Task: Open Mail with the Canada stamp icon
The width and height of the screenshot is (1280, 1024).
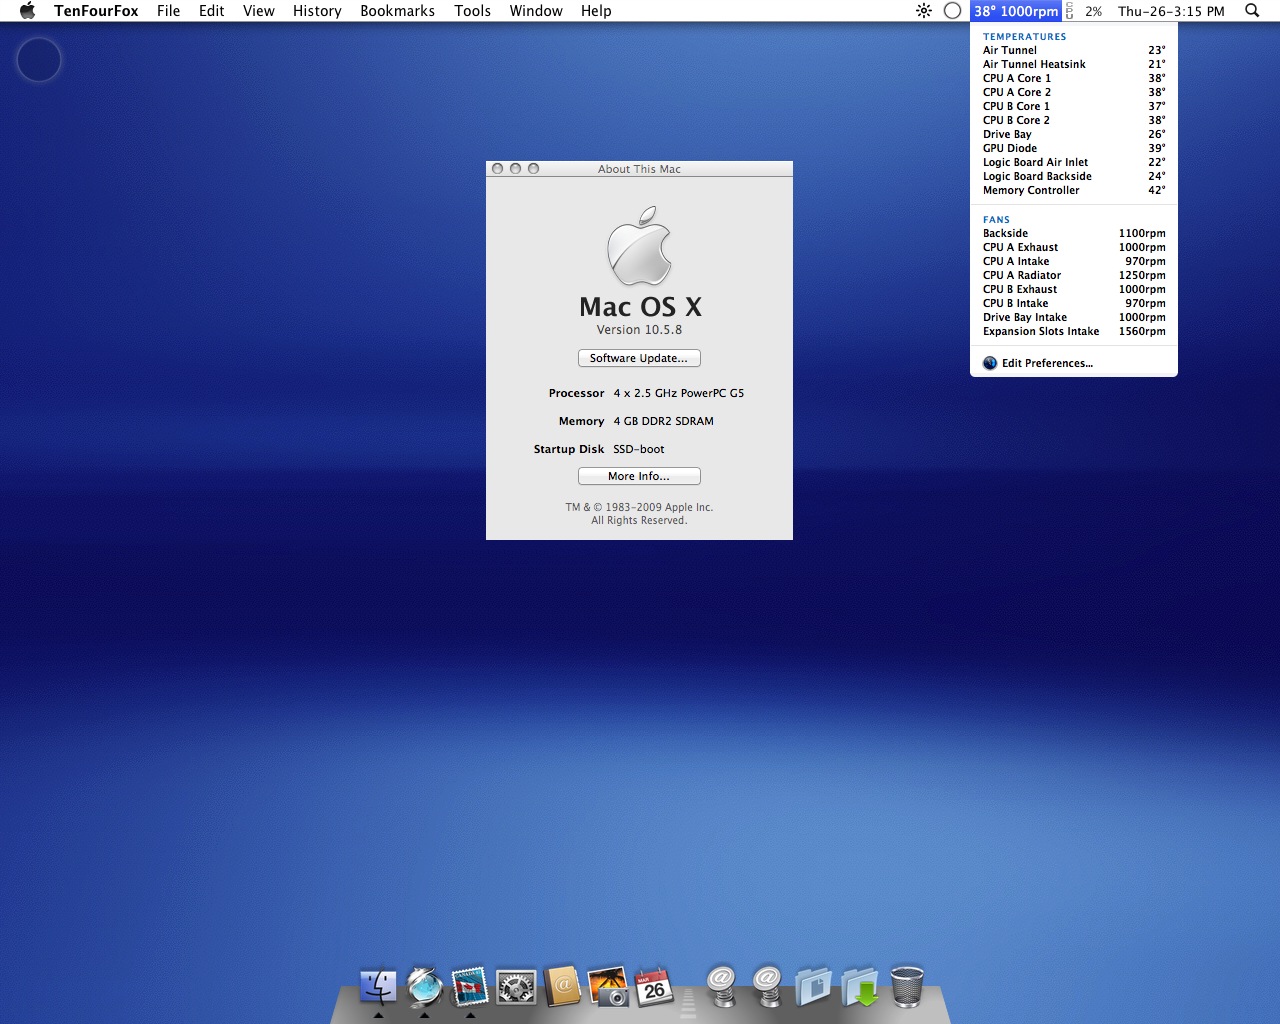Action: [x=470, y=987]
